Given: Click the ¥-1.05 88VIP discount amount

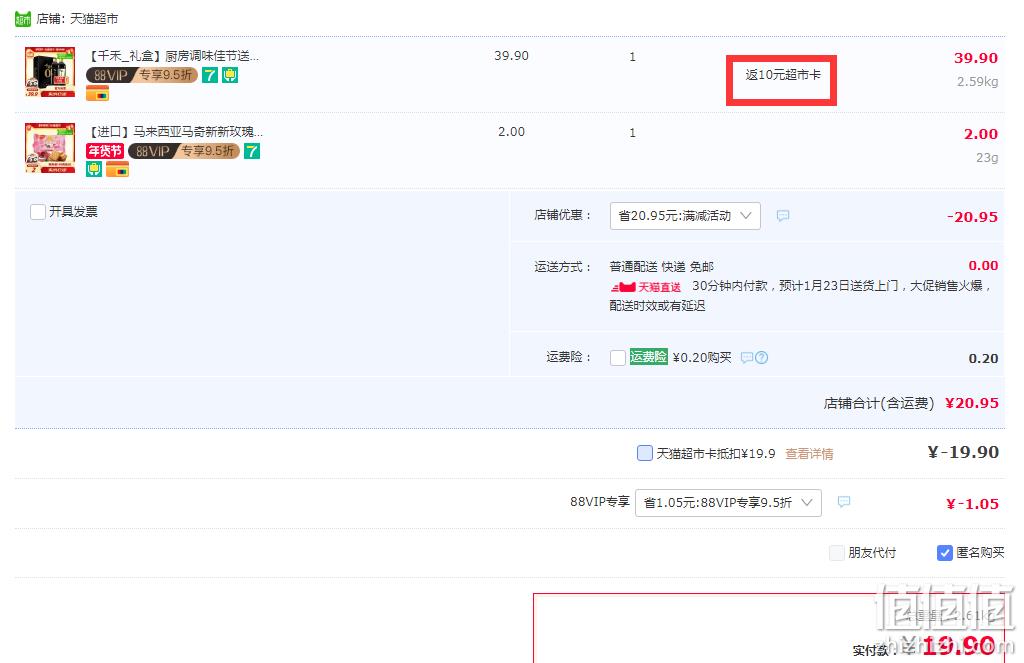Looking at the screenshot, I should pyautogui.click(x=972, y=504).
